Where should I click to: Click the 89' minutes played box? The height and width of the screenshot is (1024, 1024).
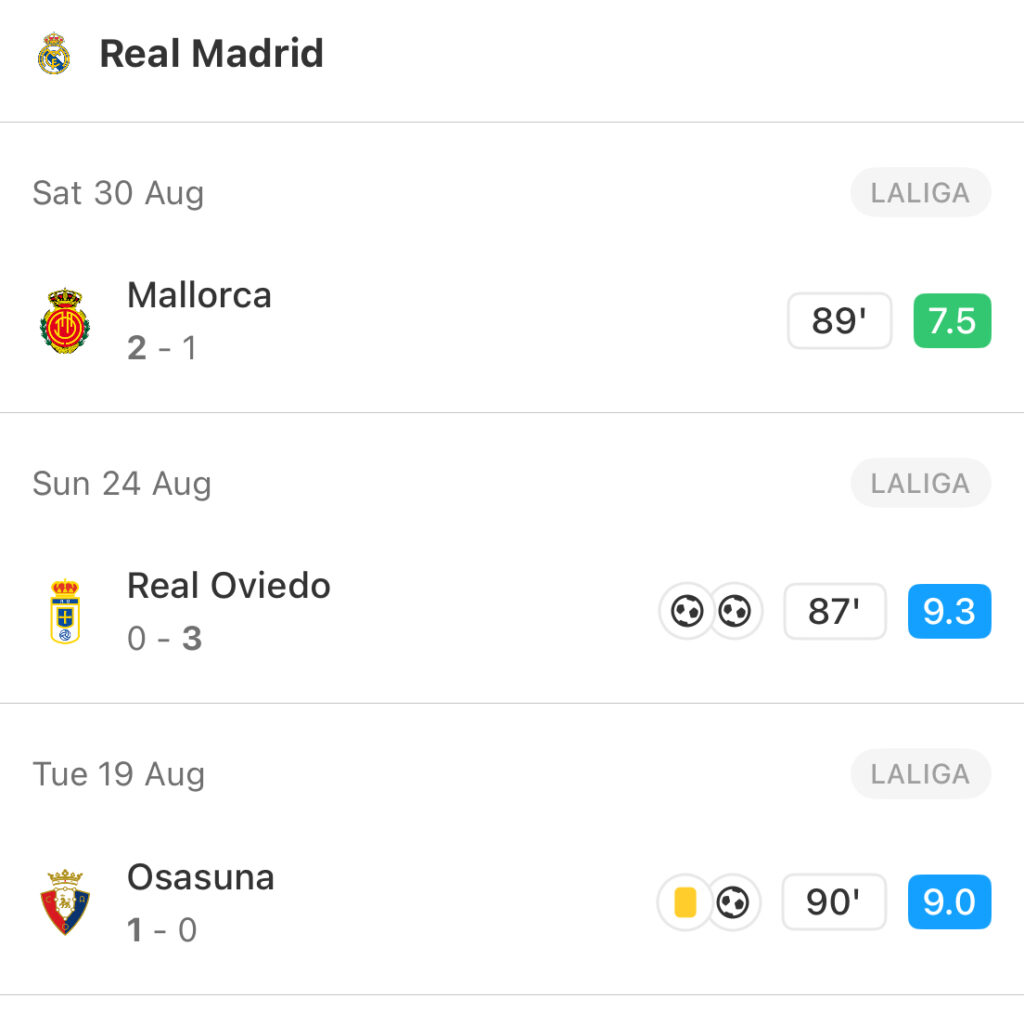[839, 321]
